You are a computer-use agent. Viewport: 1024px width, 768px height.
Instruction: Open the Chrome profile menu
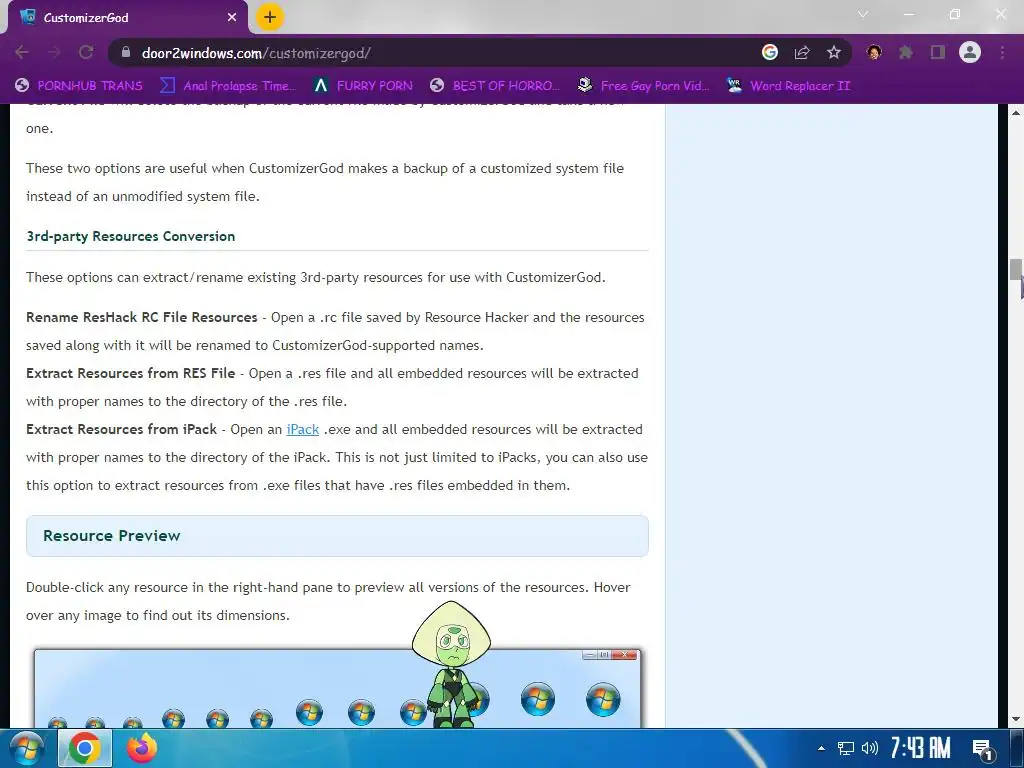click(970, 52)
